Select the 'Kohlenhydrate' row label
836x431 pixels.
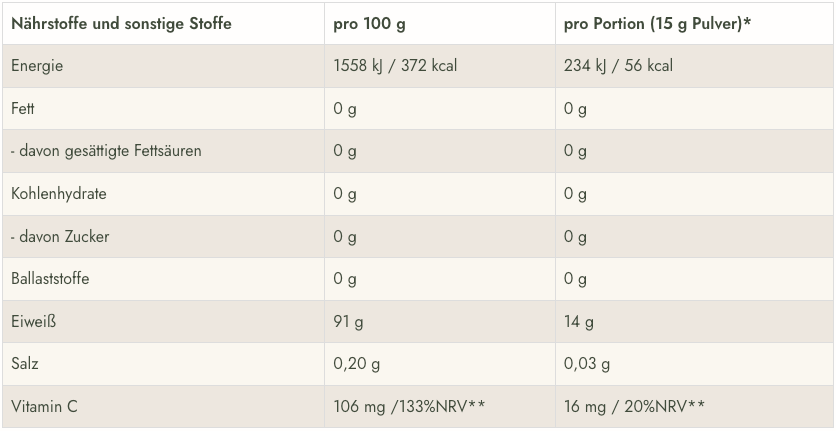click(59, 193)
